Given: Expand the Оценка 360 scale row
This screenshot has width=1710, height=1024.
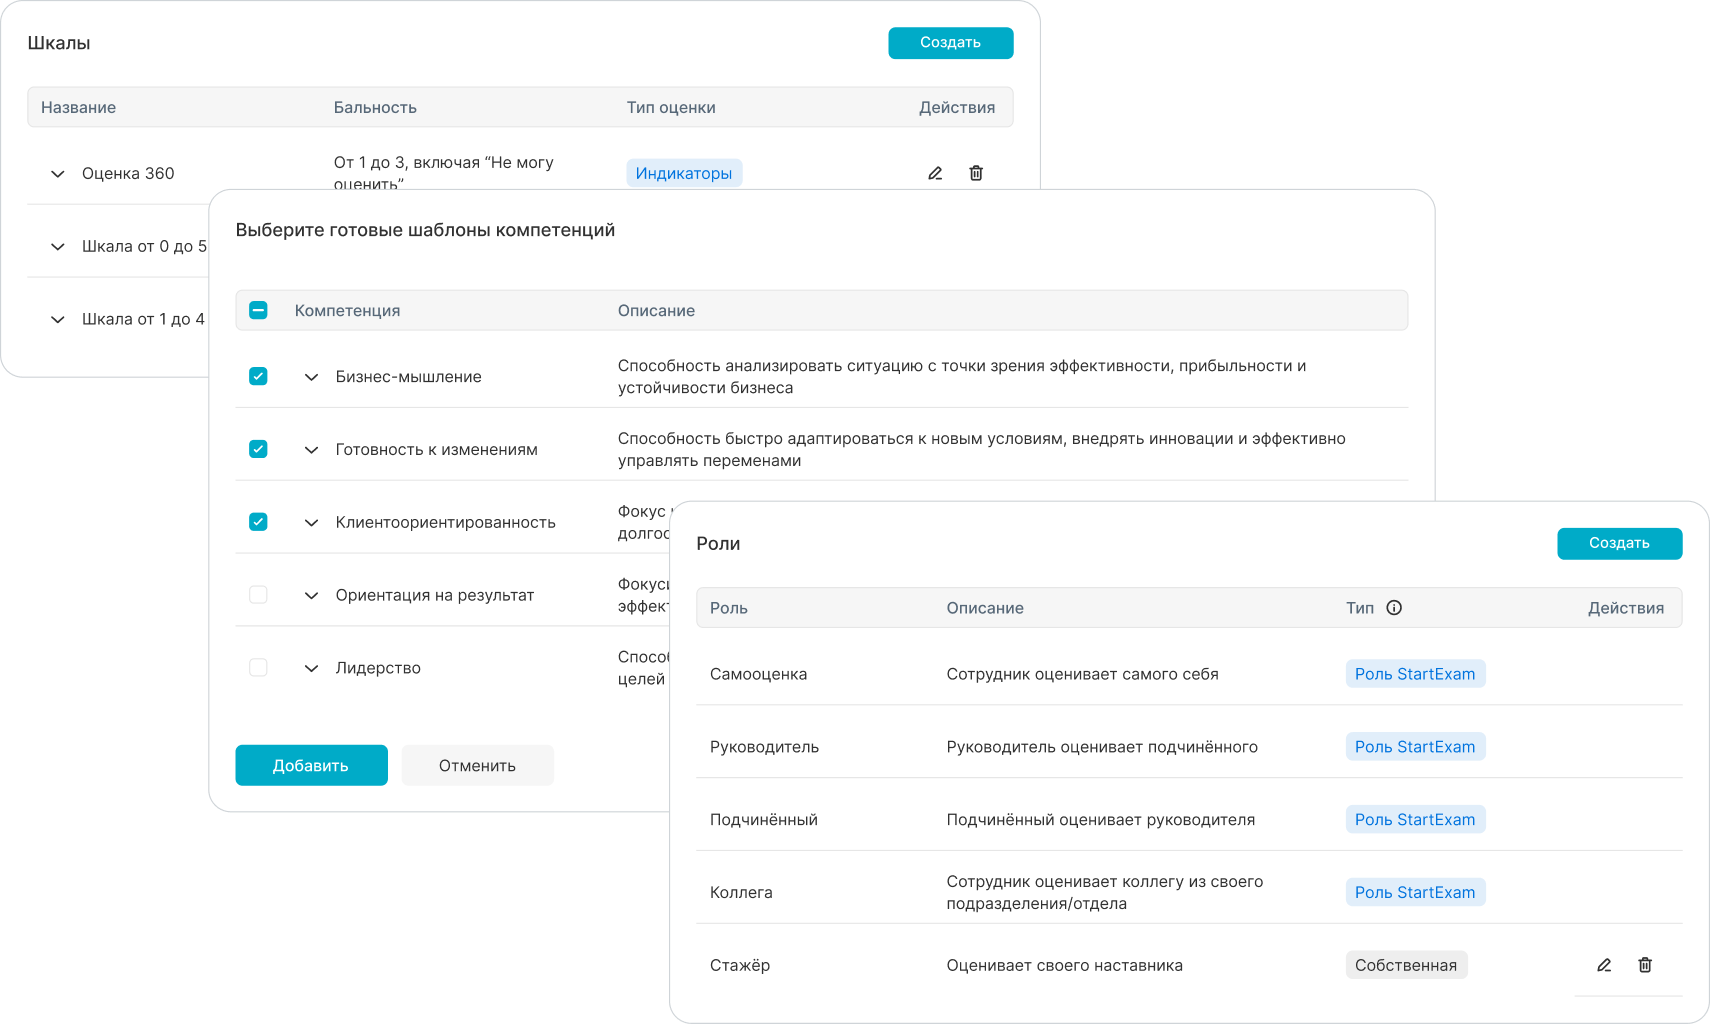Looking at the screenshot, I should pyautogui.click(x=58, y=174).
